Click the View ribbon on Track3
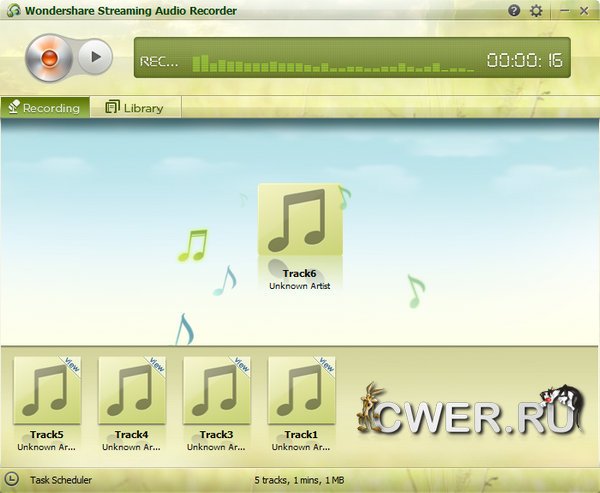This screenshot has height=493, width=600. point(242,365)
